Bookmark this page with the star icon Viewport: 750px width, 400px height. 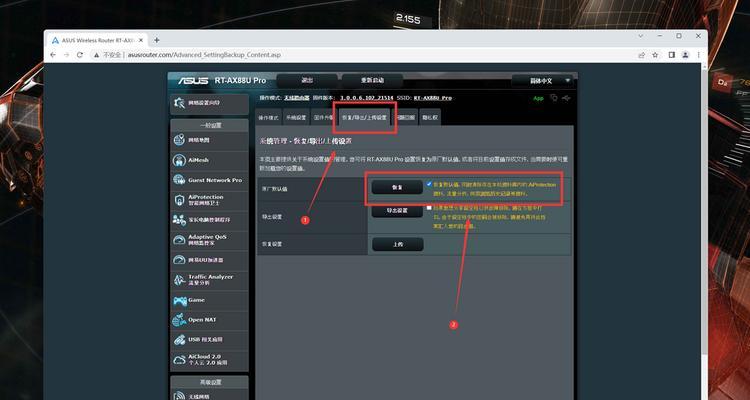(x=655, y=55)
